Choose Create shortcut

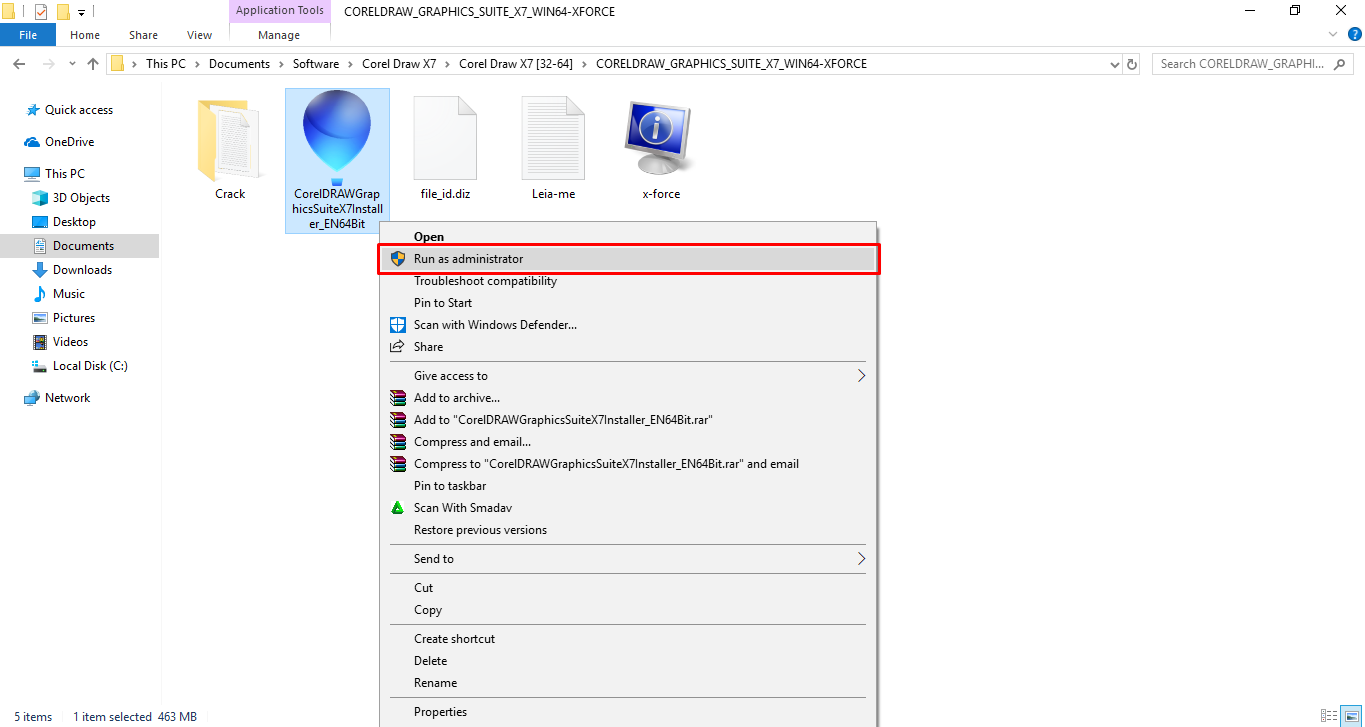pos(628,639)
